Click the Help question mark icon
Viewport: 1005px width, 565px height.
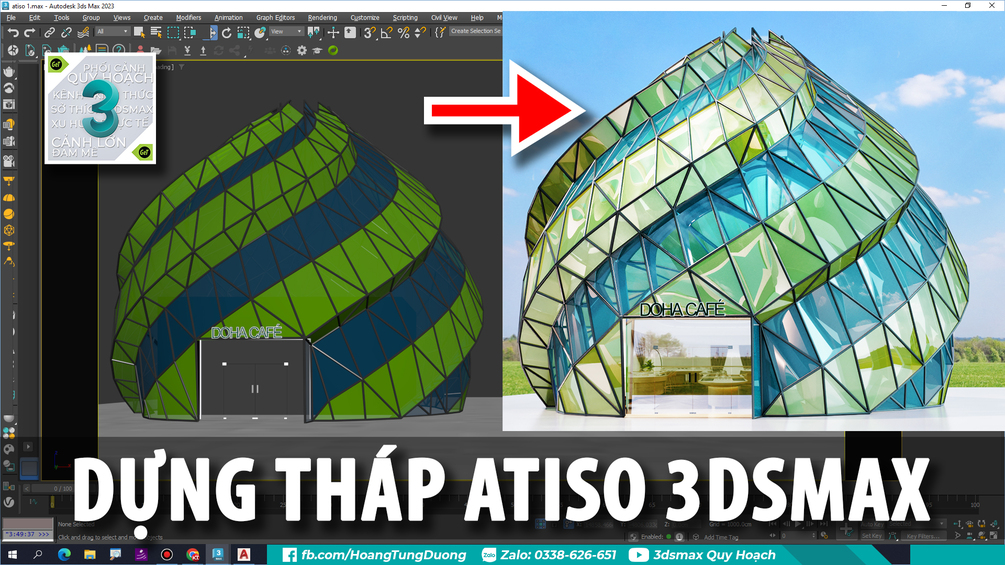119,50
